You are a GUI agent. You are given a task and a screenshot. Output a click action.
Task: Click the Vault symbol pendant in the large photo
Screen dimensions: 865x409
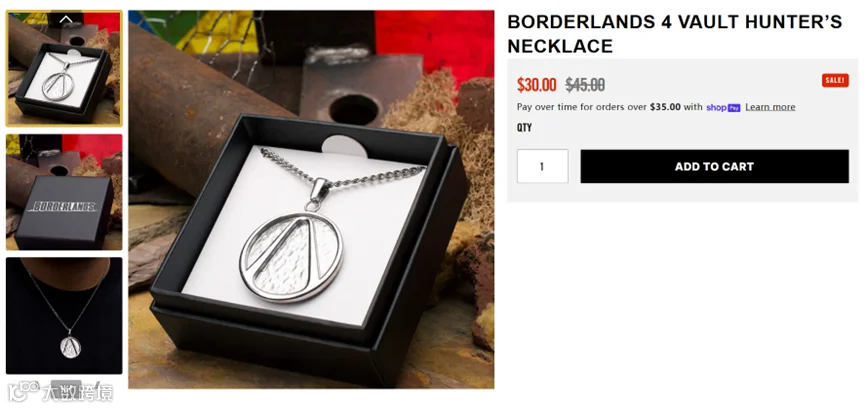pos(291,257)
